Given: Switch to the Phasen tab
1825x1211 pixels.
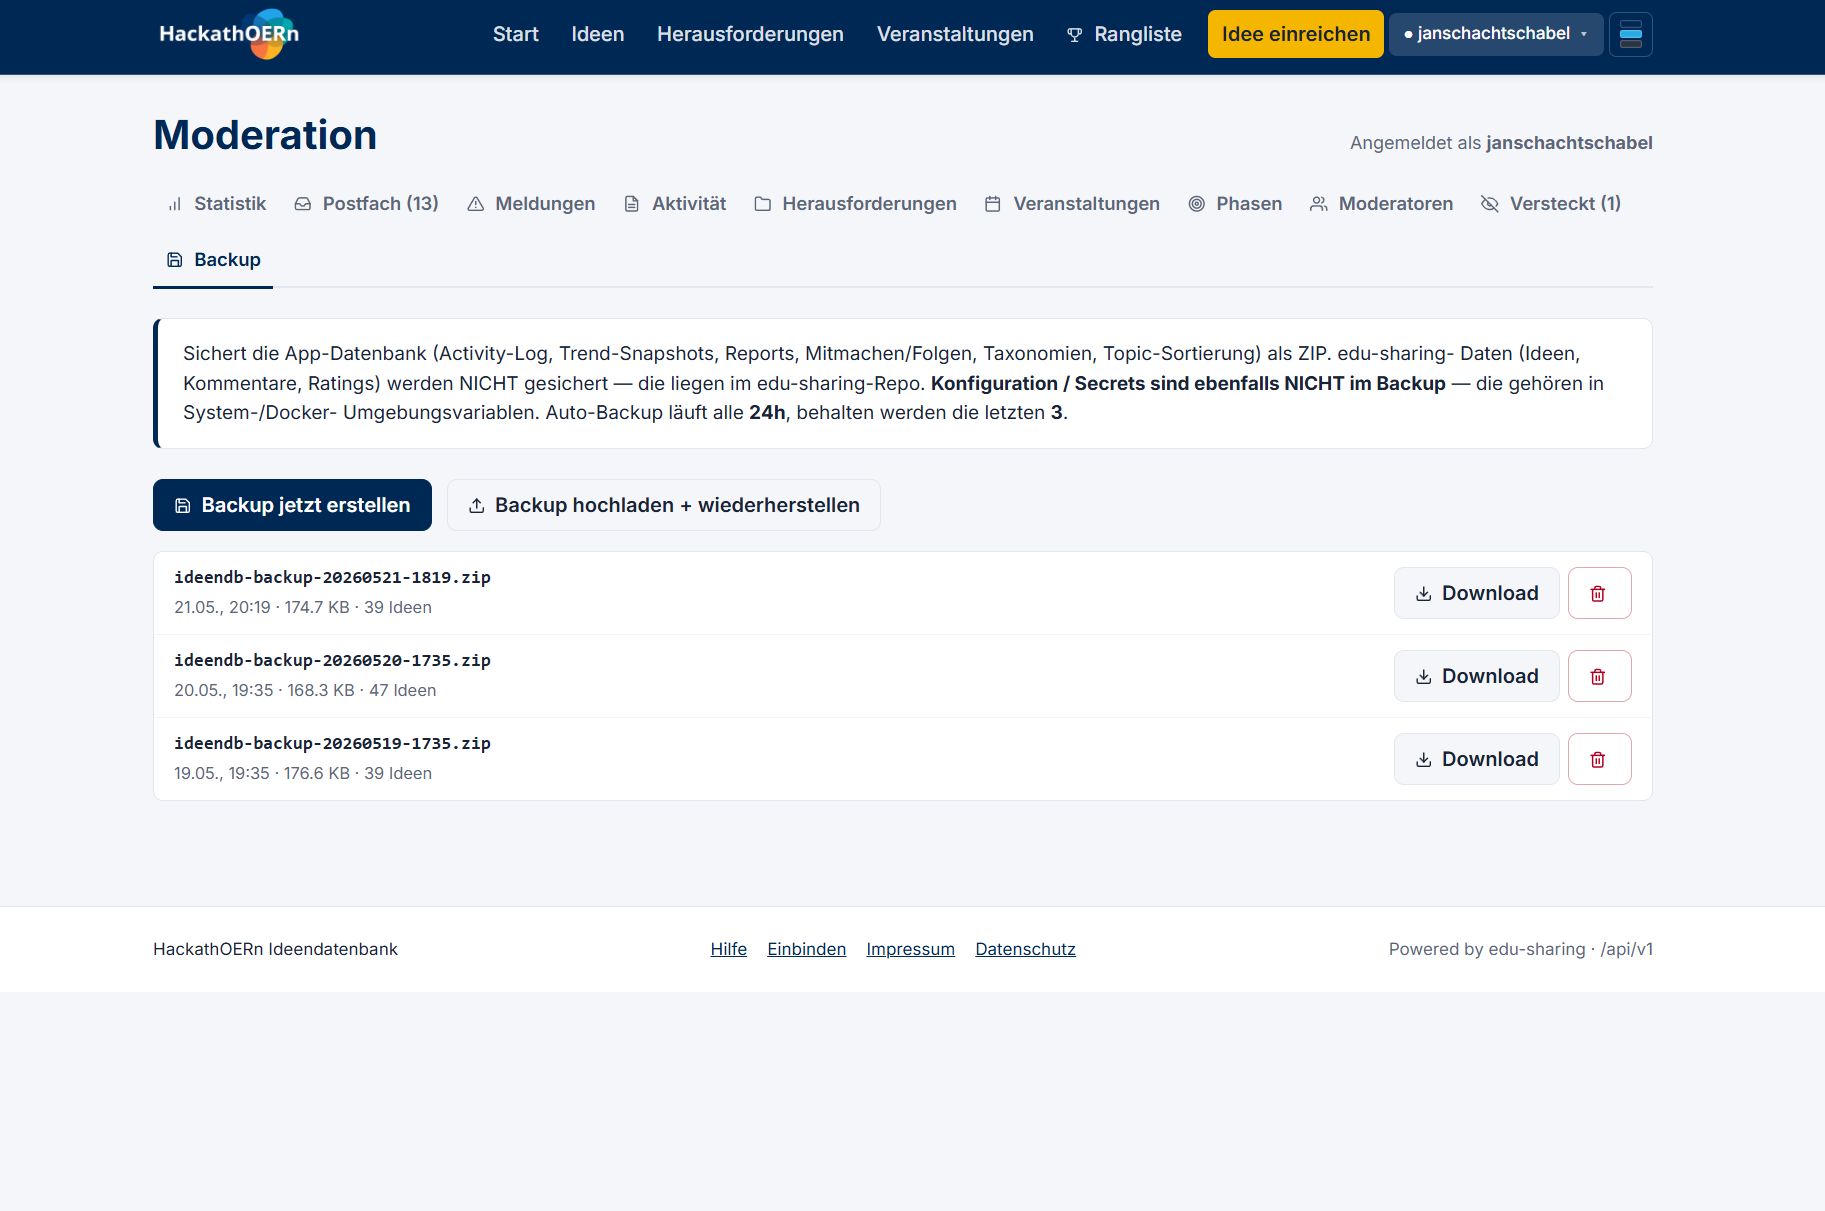Looking at the screenshot, I should click(x=1235, y=204).
